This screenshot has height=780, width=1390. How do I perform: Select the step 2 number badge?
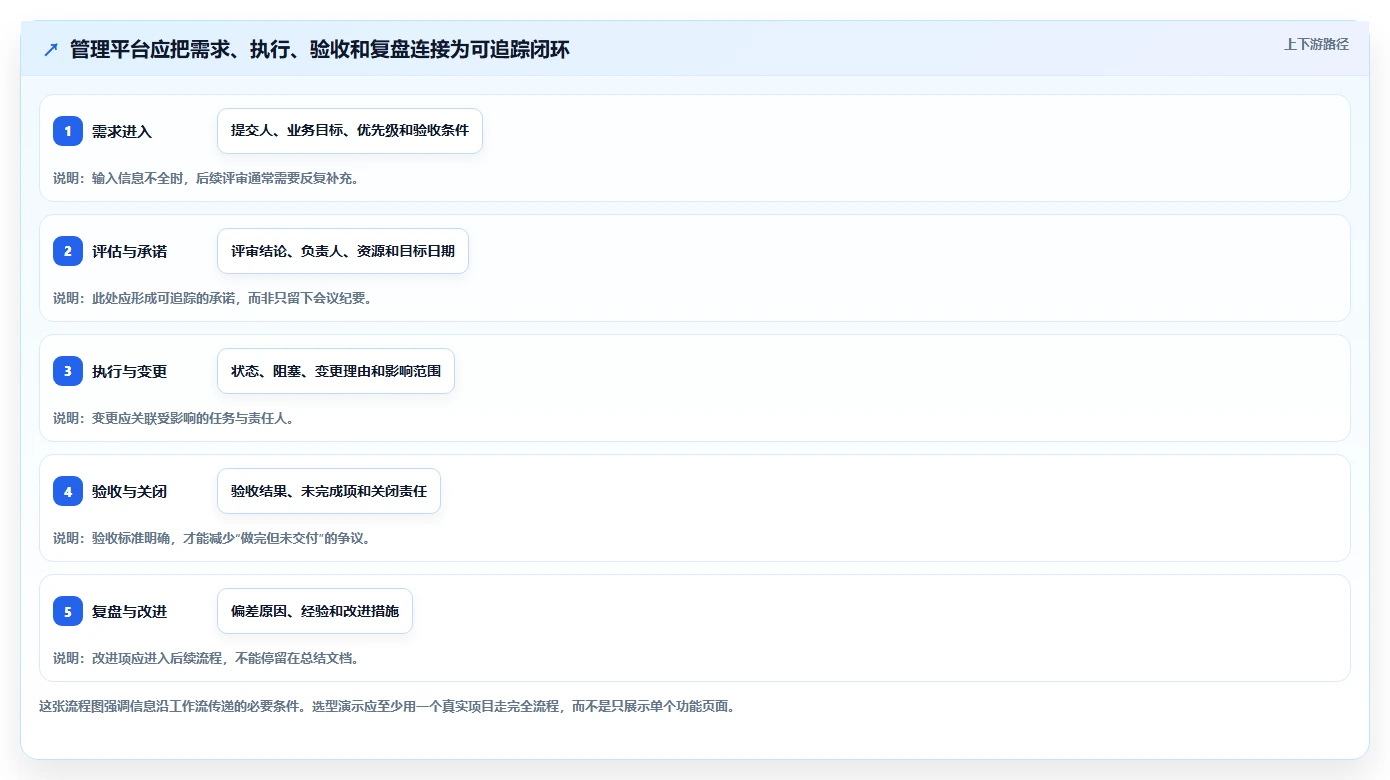pos(68,251)
